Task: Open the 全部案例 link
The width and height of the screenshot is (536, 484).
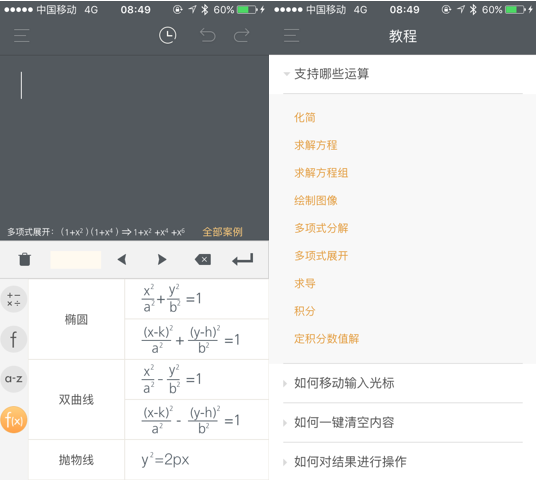Action: point(223,232)
